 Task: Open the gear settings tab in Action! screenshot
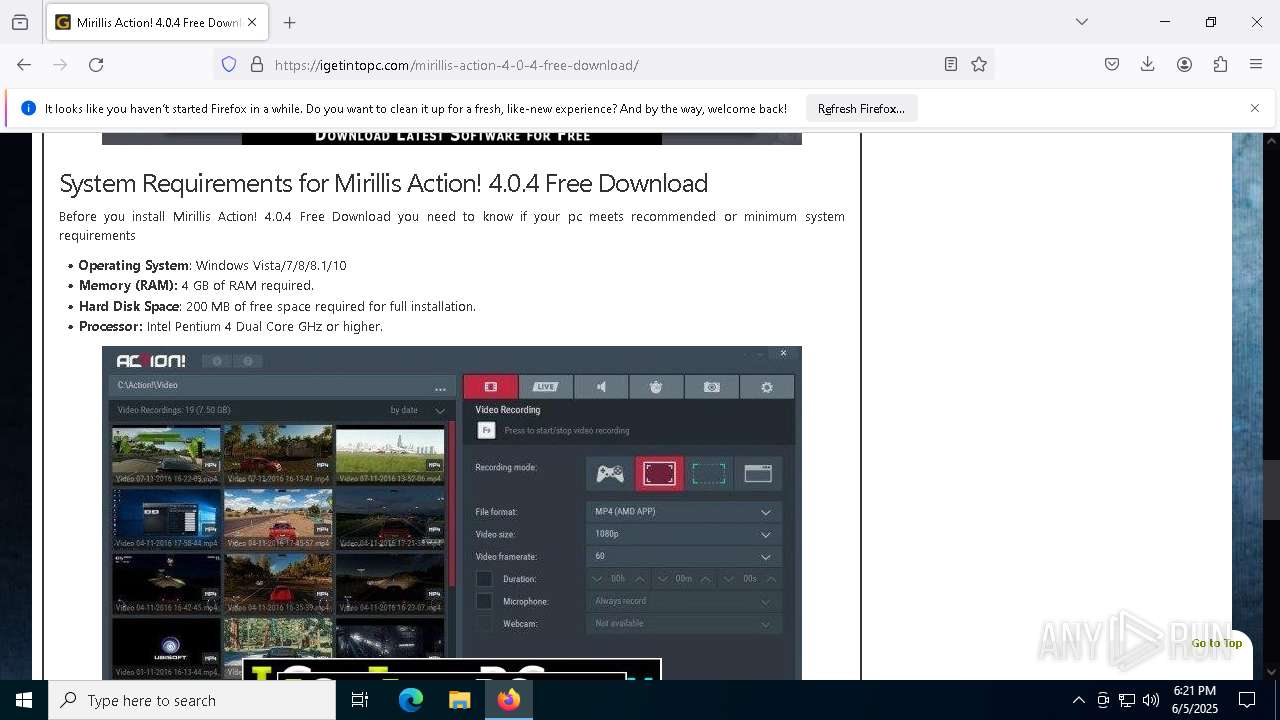[x=767, y=386]
